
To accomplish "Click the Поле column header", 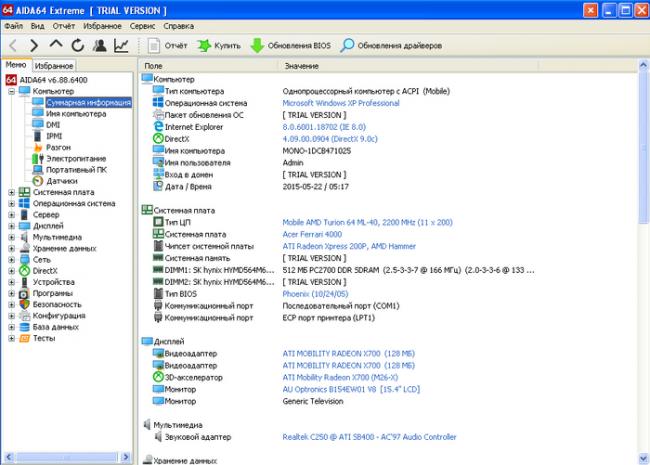I will [153, 65].
